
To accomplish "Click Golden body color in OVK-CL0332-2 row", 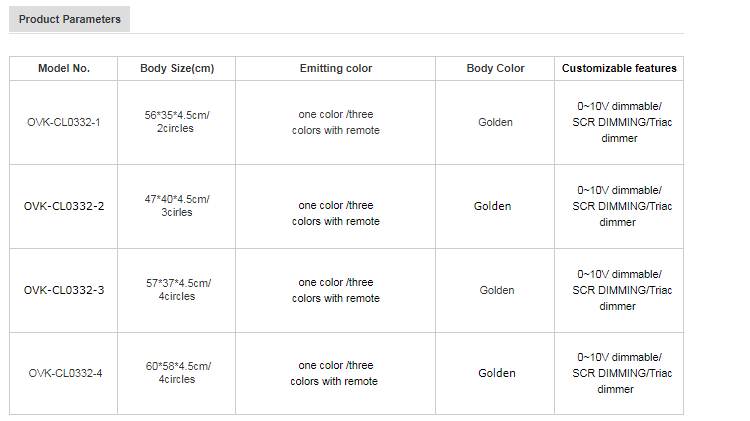I will pyautogui.click(x=492, y=206).
